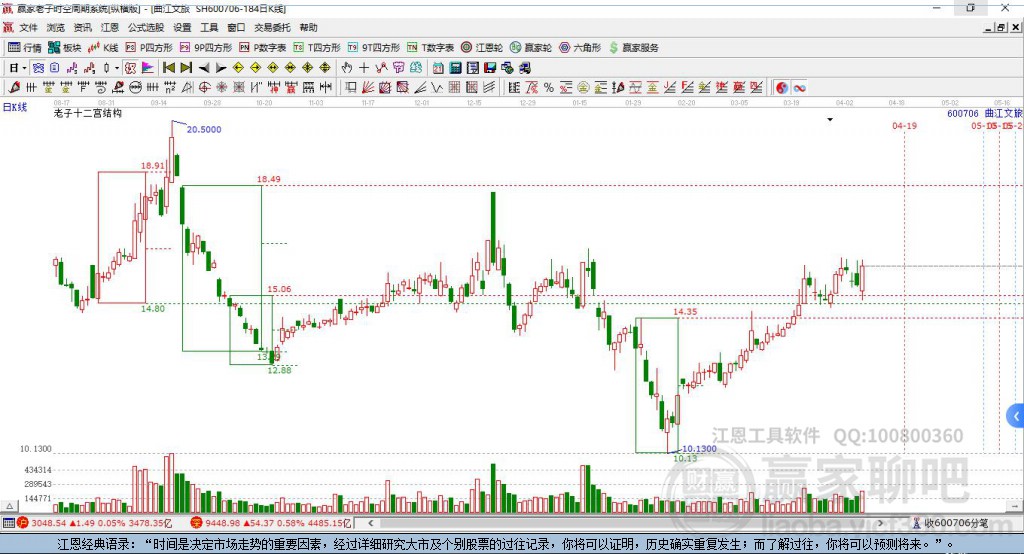Click the first yellow diamond left-arrow icon
Image resolution: width=1024 pixels, height=554 pixels.
coord(238,68)
